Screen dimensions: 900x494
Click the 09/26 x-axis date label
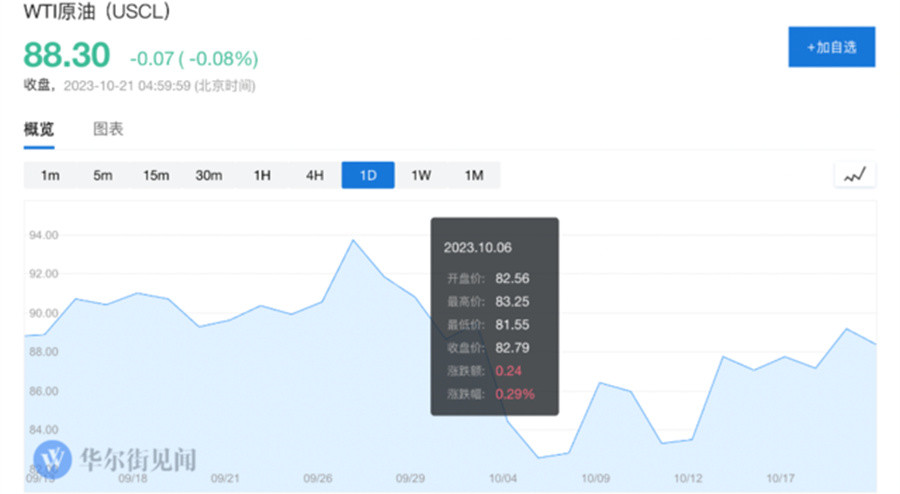317,478
